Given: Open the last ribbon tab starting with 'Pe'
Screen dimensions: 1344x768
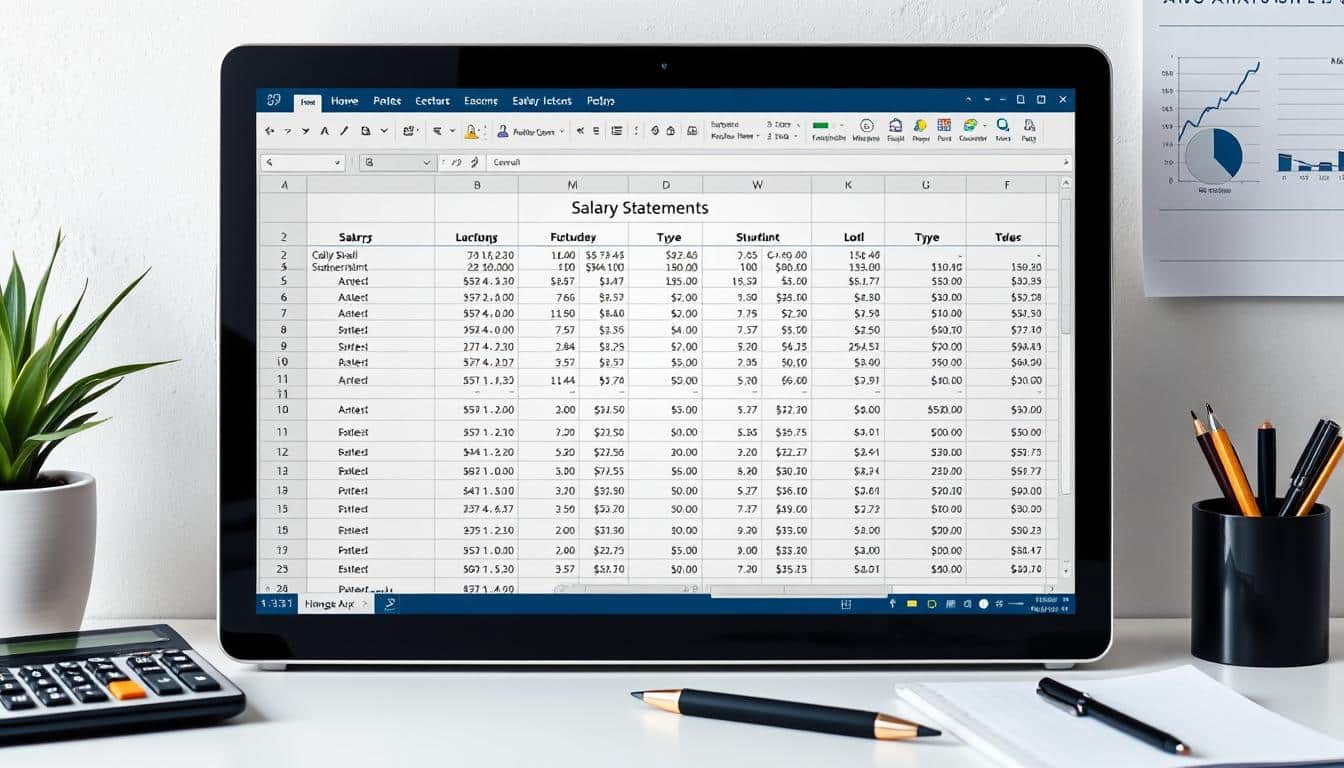Looking at the screenshot, I should click(601, 101).
